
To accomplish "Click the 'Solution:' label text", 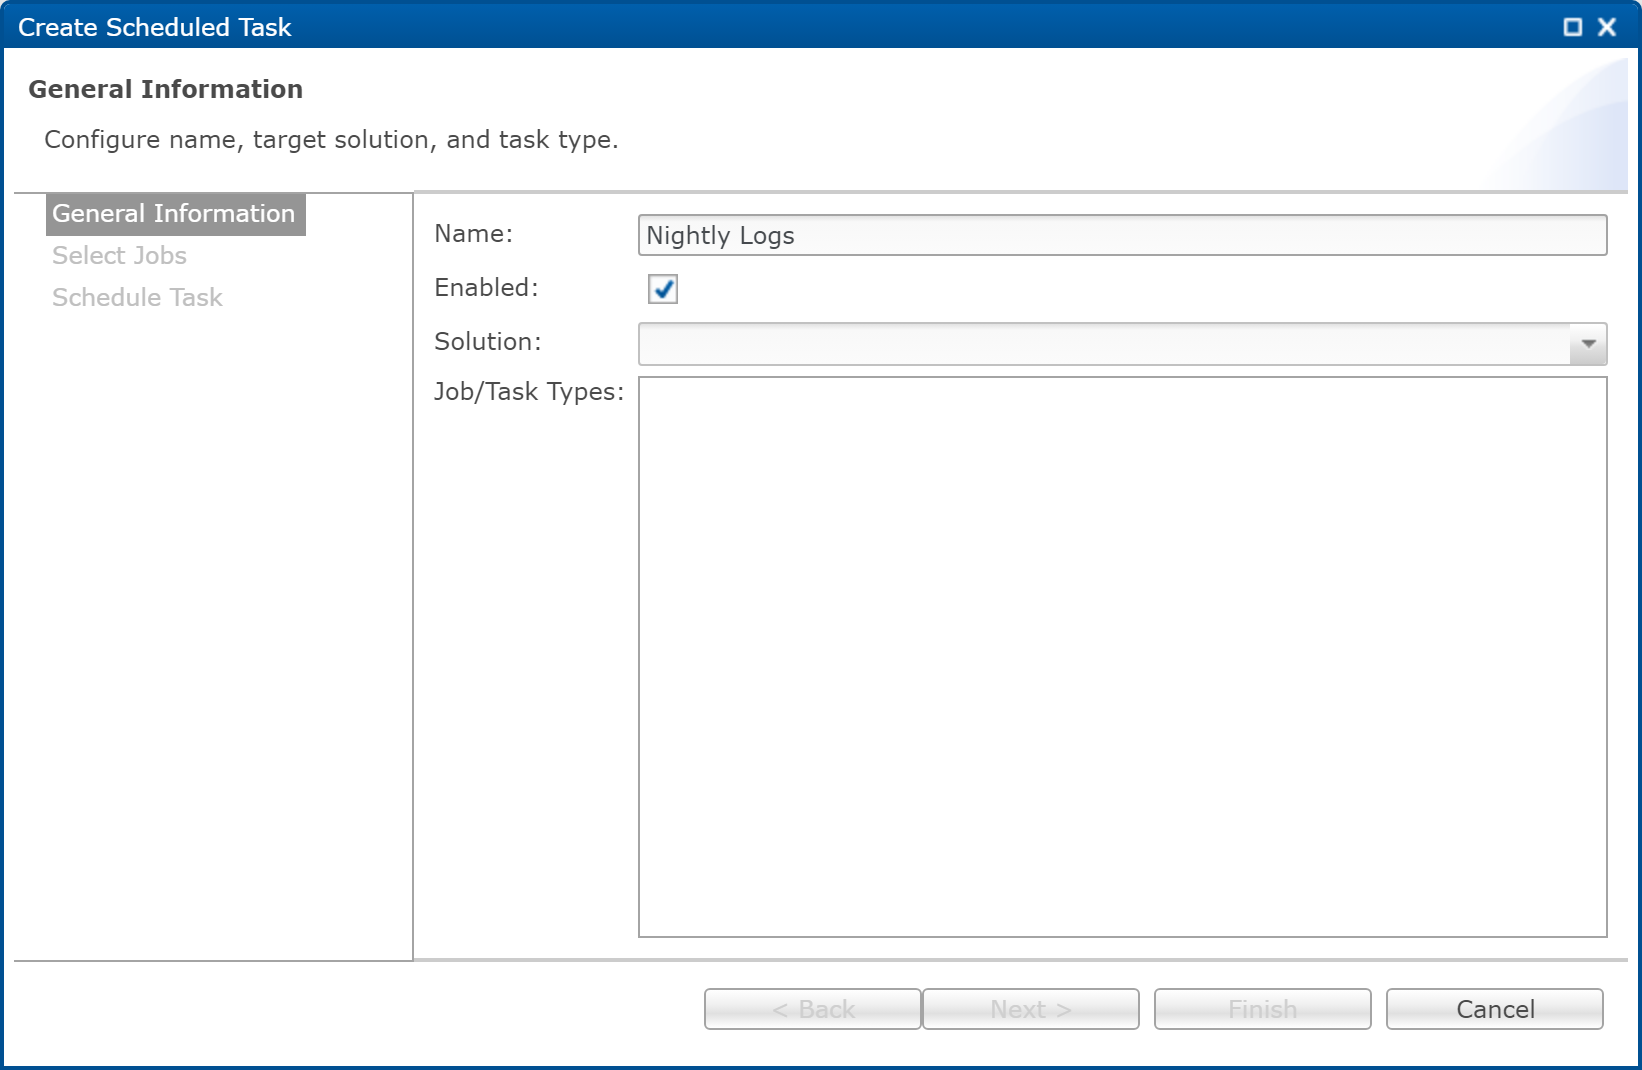I will click(x=487, y=342).
